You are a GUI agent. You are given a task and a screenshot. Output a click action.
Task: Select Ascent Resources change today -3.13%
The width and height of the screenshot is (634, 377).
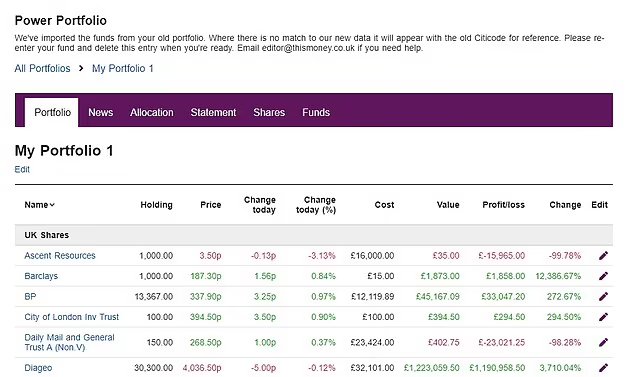(322, 256)
